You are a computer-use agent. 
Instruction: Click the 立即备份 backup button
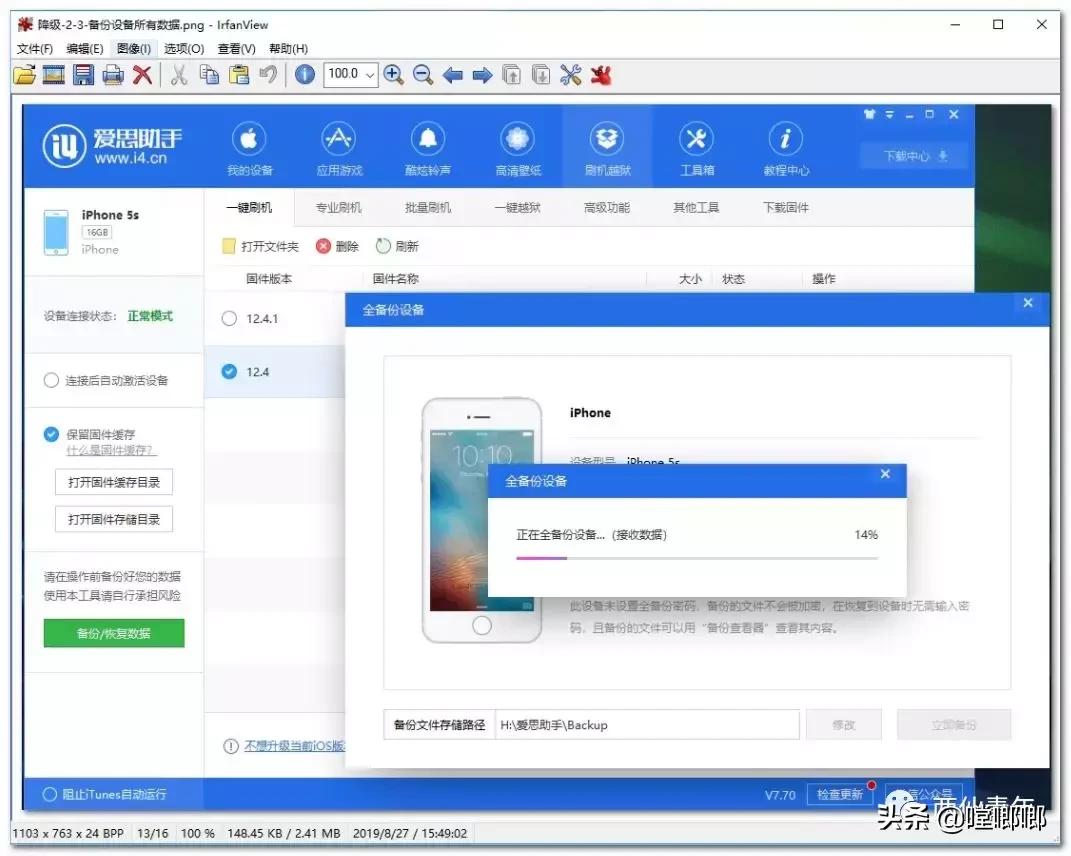coord(952,724)
